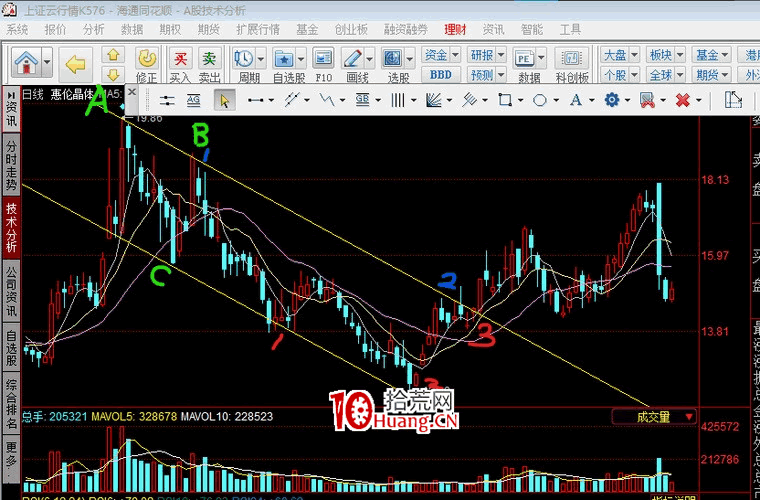Click the AG text label tool icon
Viewport: 760px width, 500px height.
pos(193,100)
